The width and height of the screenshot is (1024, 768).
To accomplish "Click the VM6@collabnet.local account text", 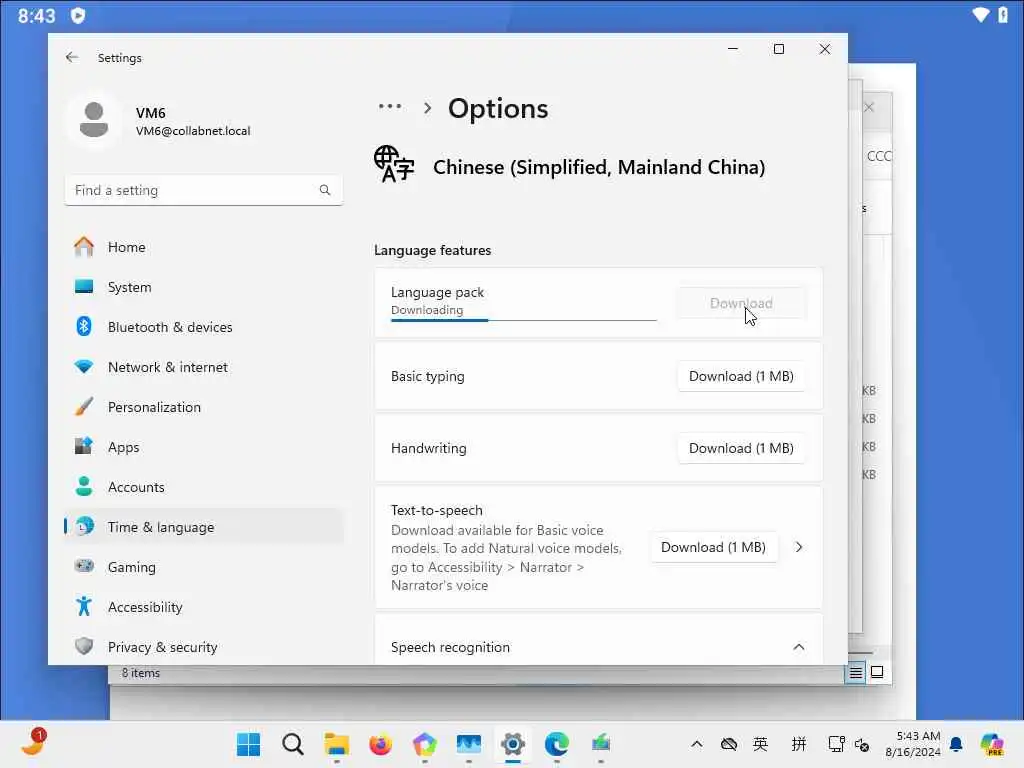I will click(193, 131).
